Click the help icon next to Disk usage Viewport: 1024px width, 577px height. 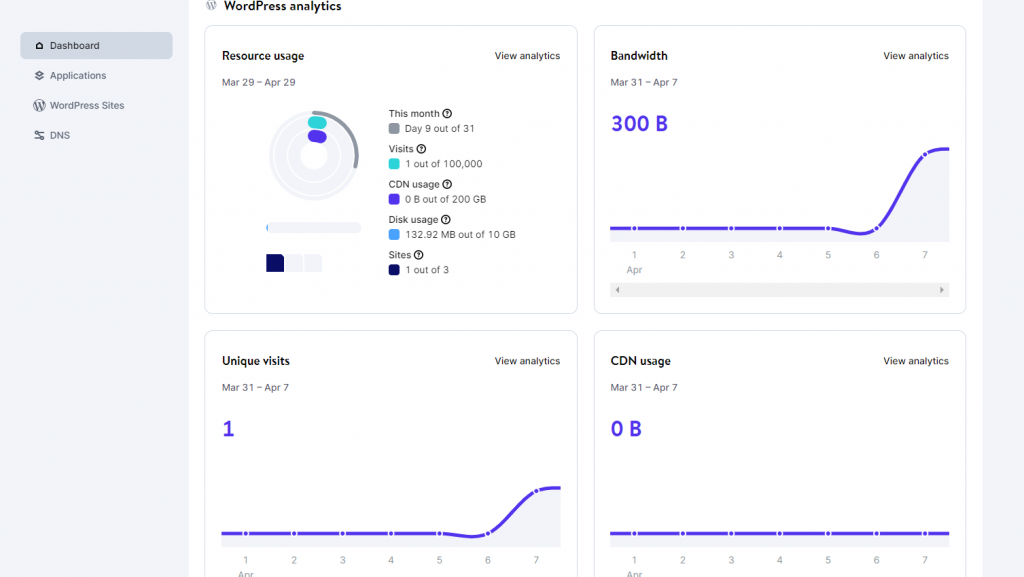click(x=445, y=219)
